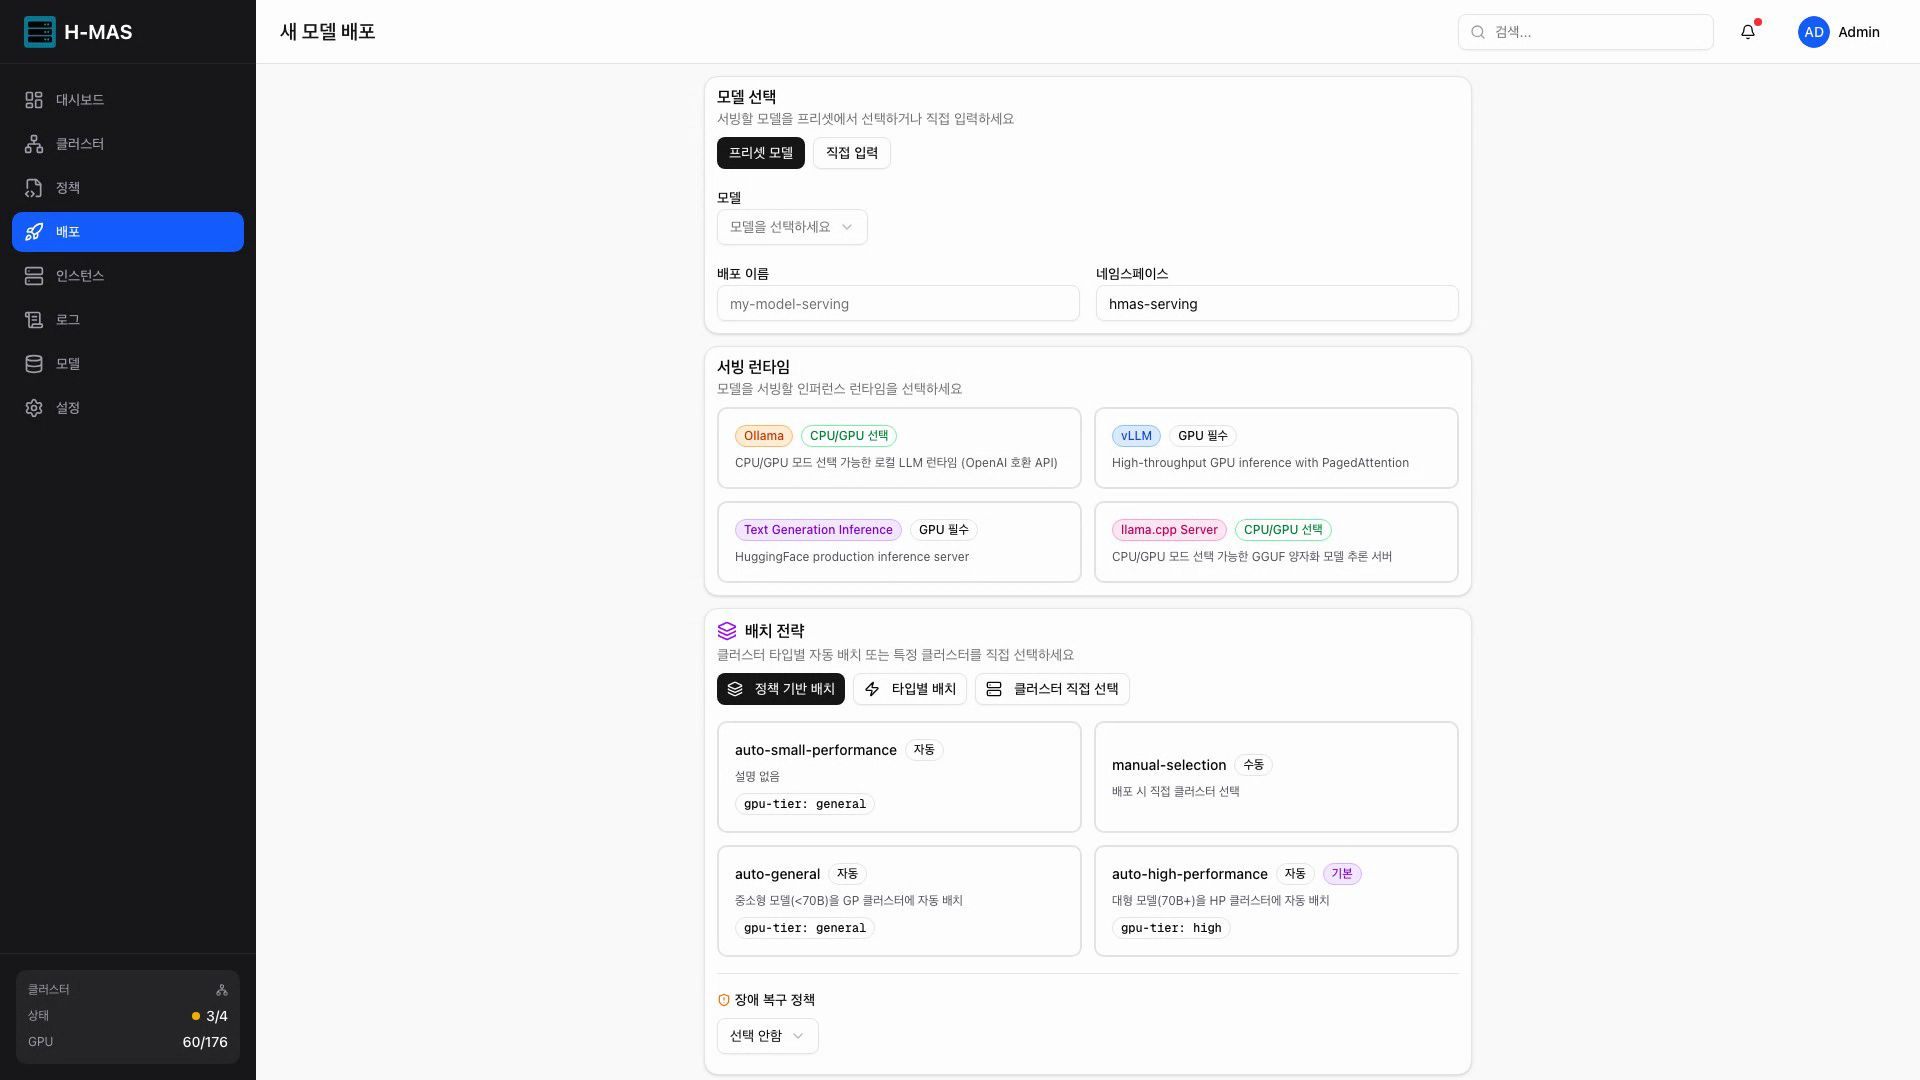Select the Ollama serving runtime card

(898, 448)
